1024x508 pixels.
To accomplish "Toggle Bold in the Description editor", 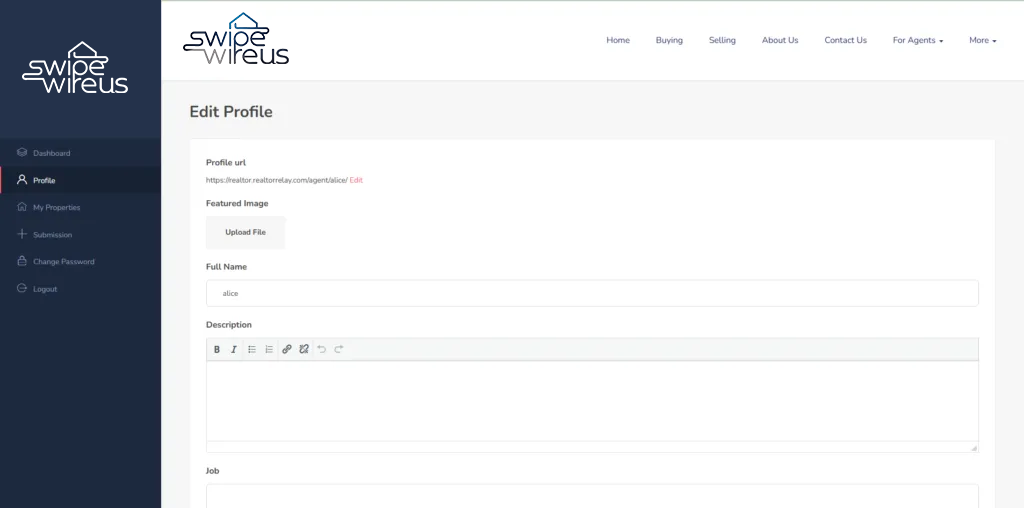I will click(217, 349).
